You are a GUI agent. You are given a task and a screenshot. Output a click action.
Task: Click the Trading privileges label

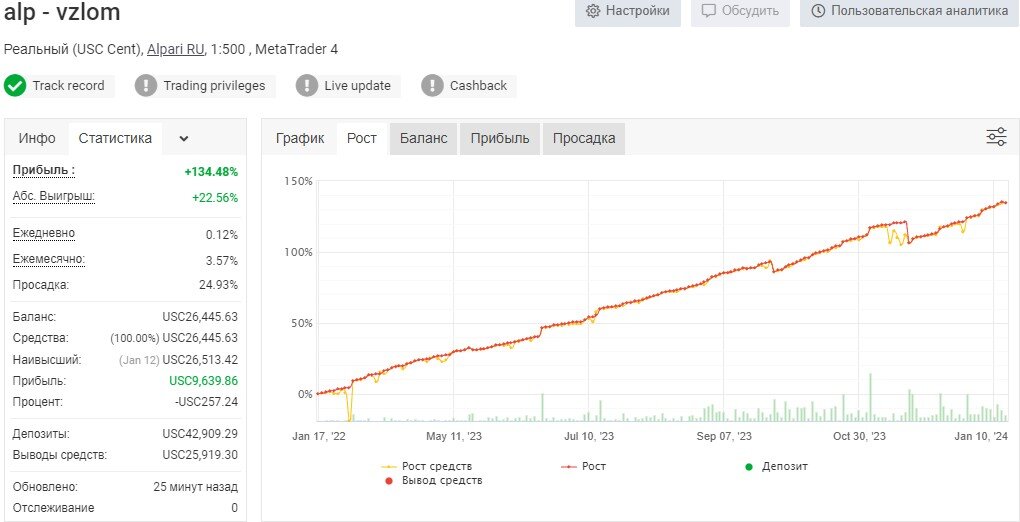coord(214,86)
